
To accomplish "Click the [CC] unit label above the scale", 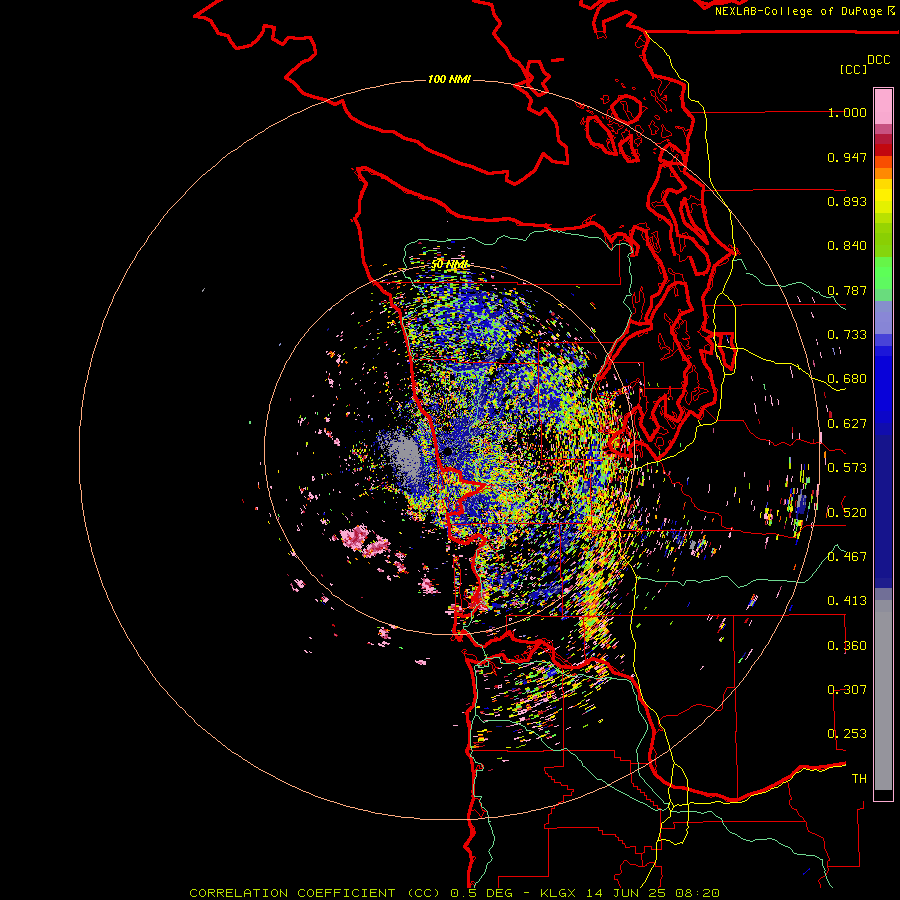I will click(x=853, y=69).
